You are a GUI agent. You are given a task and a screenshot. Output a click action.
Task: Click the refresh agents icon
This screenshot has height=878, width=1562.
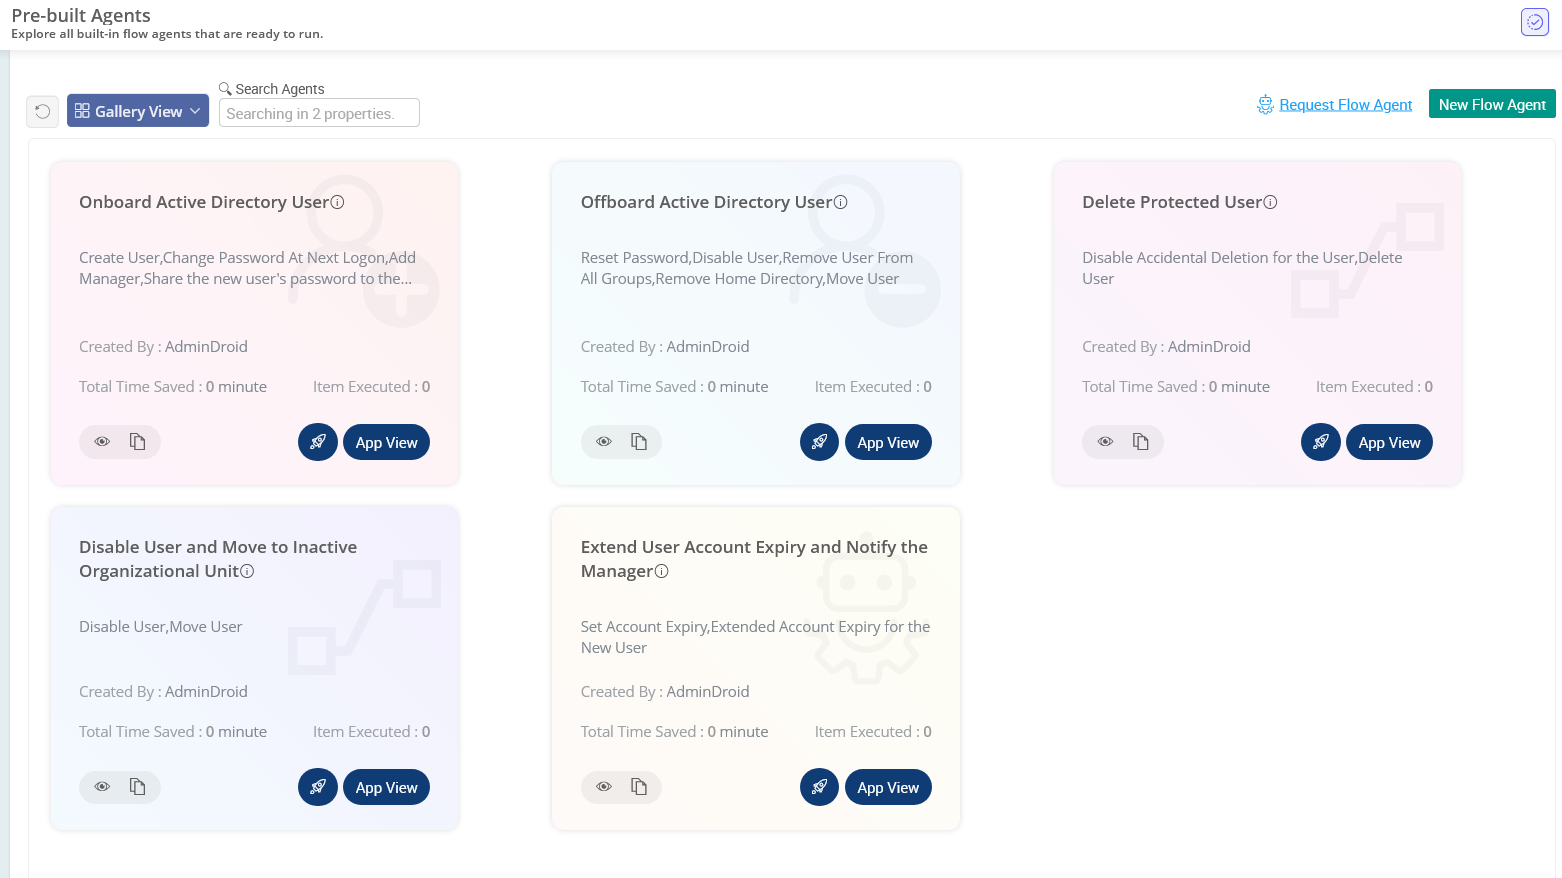pyautogui.click(x=42, y=111)
